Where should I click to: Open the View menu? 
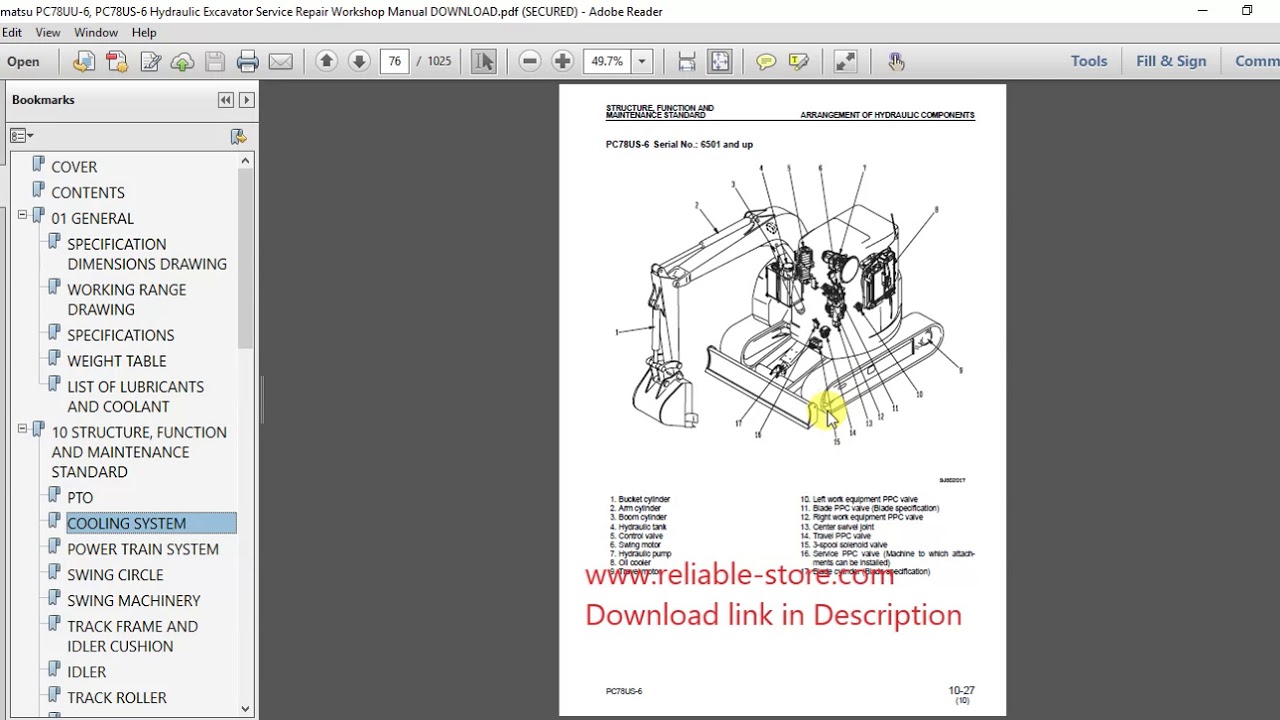[48, 32]
